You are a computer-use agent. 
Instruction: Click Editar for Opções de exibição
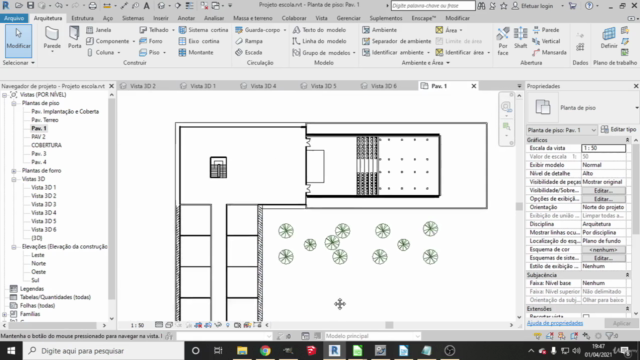point(603,199)
